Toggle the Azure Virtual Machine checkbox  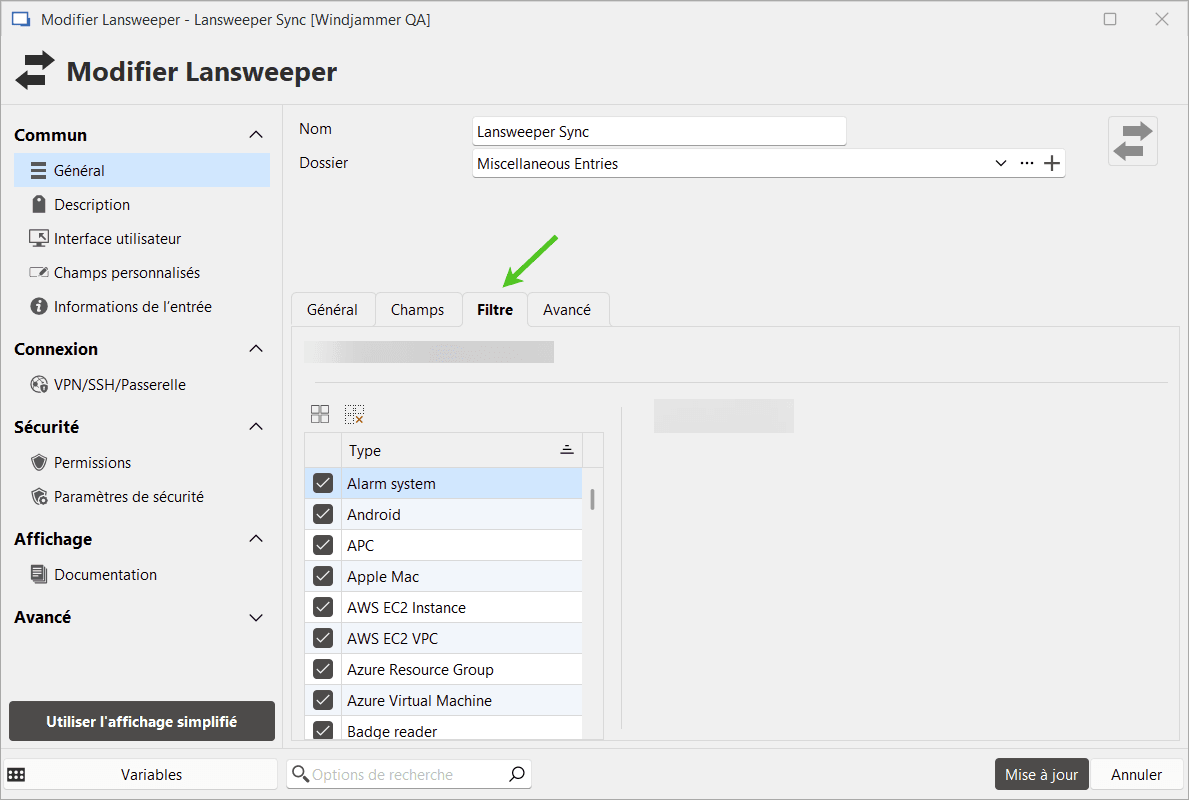coord(323,701)
